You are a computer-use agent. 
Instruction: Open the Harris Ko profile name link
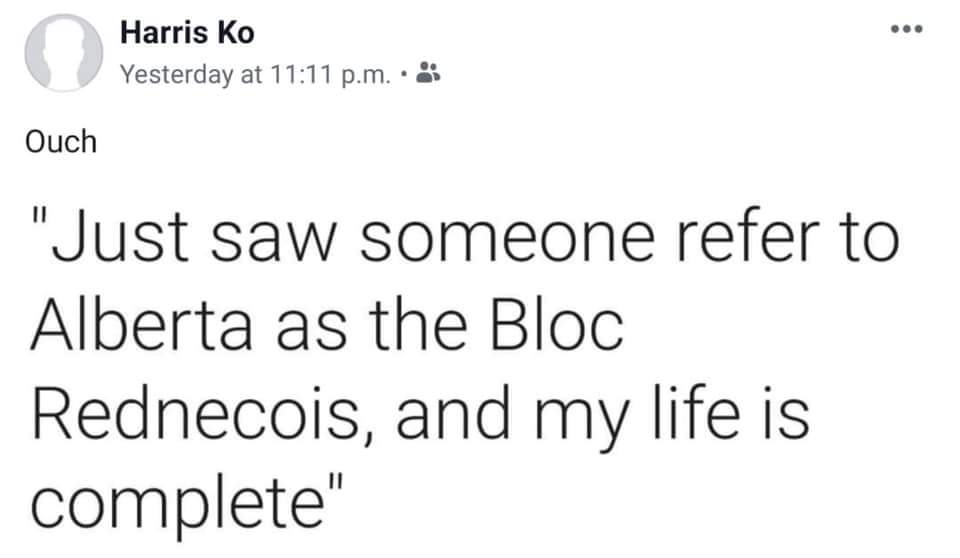click(x=187, y=32)
